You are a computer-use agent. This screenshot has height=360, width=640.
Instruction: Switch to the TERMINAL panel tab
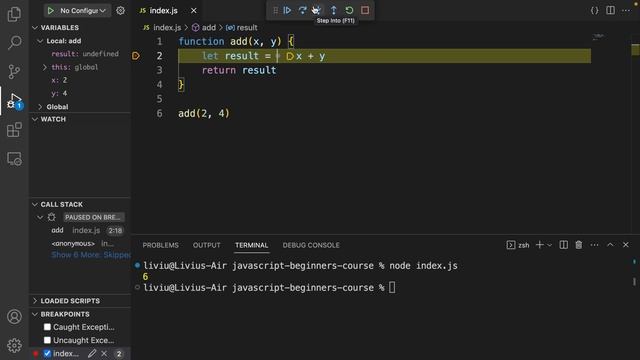251,245
